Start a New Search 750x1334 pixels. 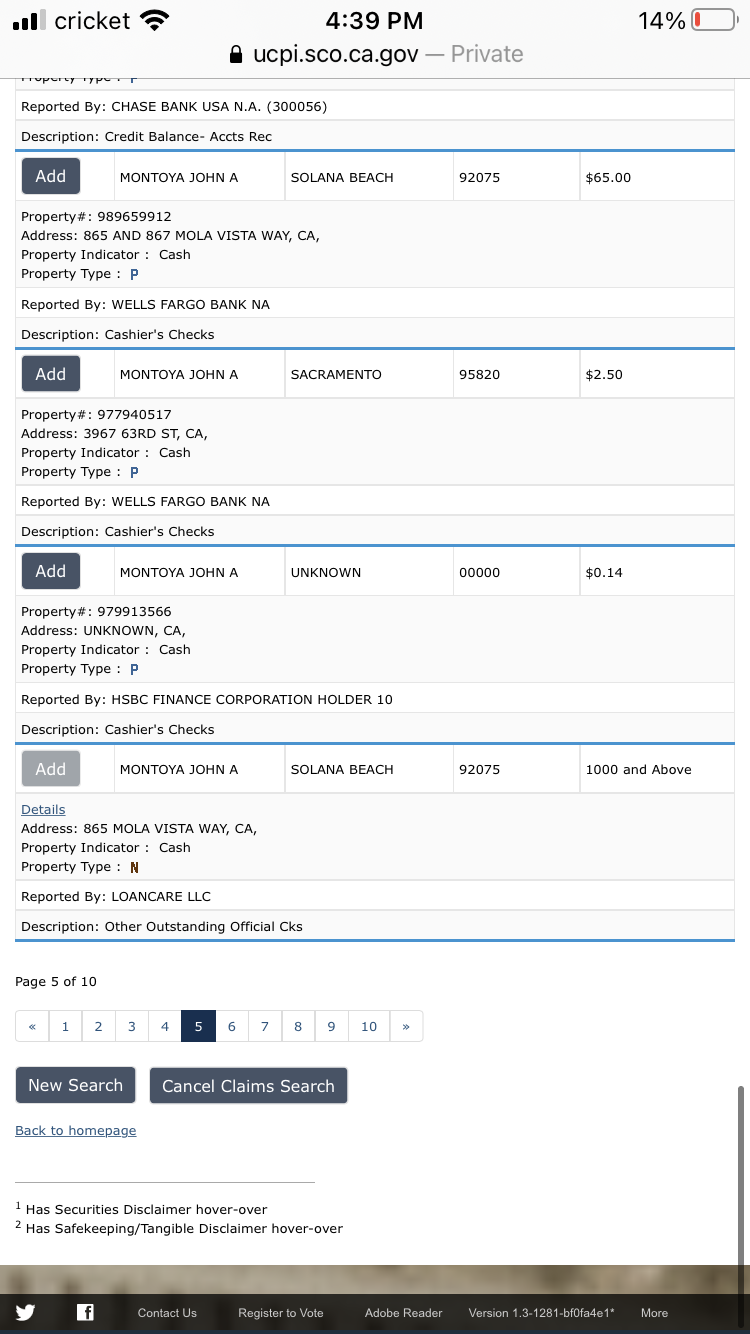coord(75,1085)
